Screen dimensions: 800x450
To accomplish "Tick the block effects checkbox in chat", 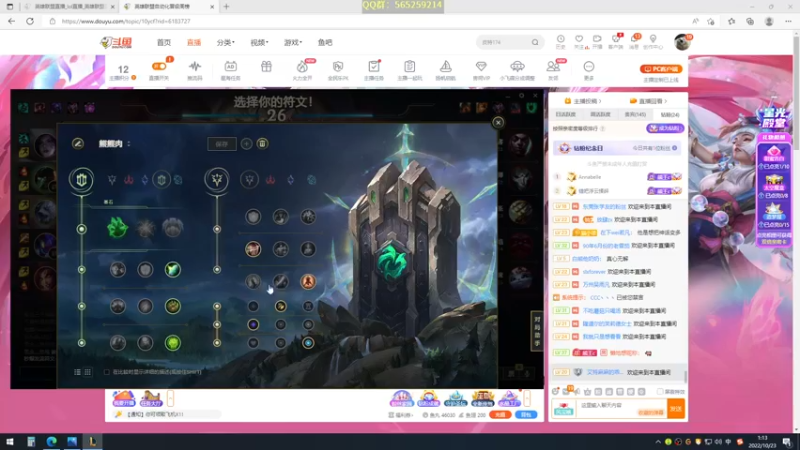I will [x=660, y=391].
